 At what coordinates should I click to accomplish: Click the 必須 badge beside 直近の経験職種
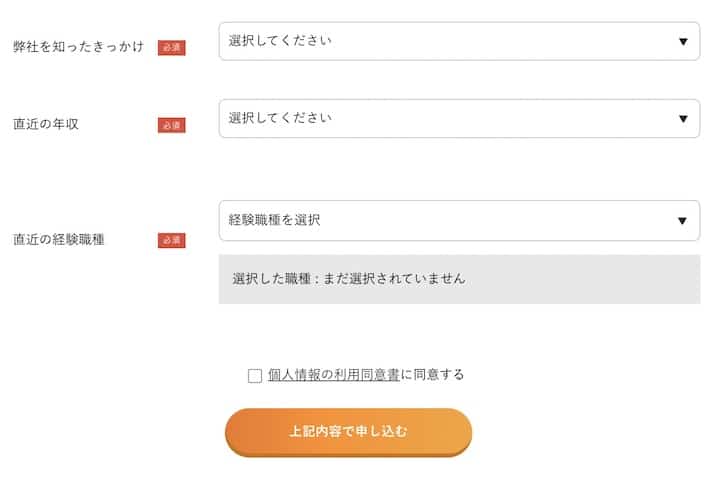[x=171, y=240]
